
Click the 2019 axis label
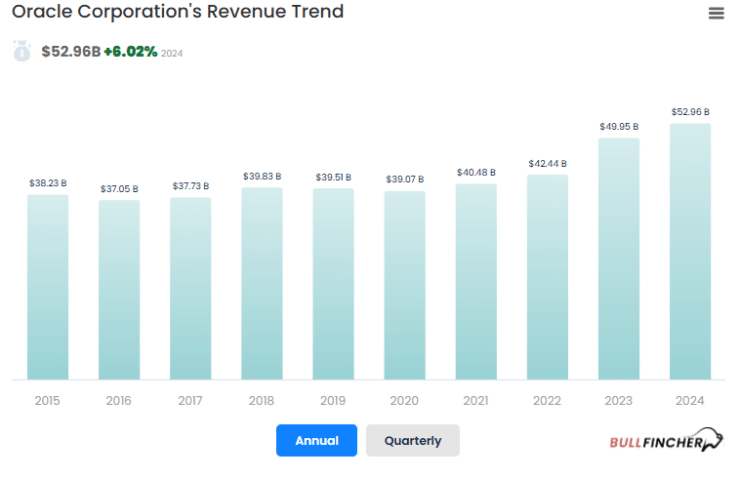pos(333,401)
